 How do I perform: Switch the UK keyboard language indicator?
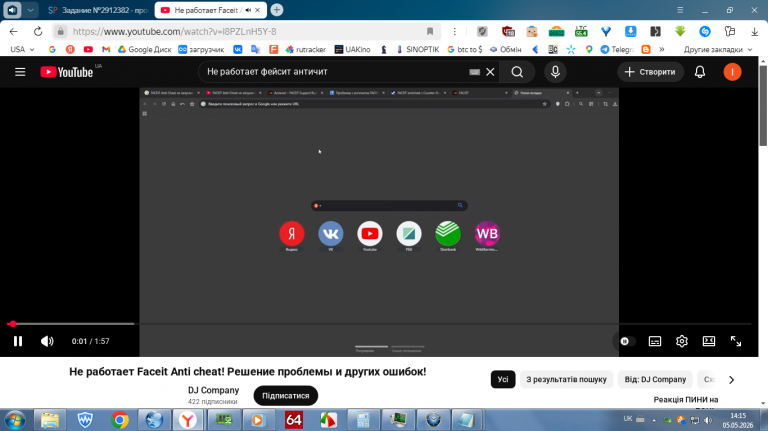coord(628,419)
